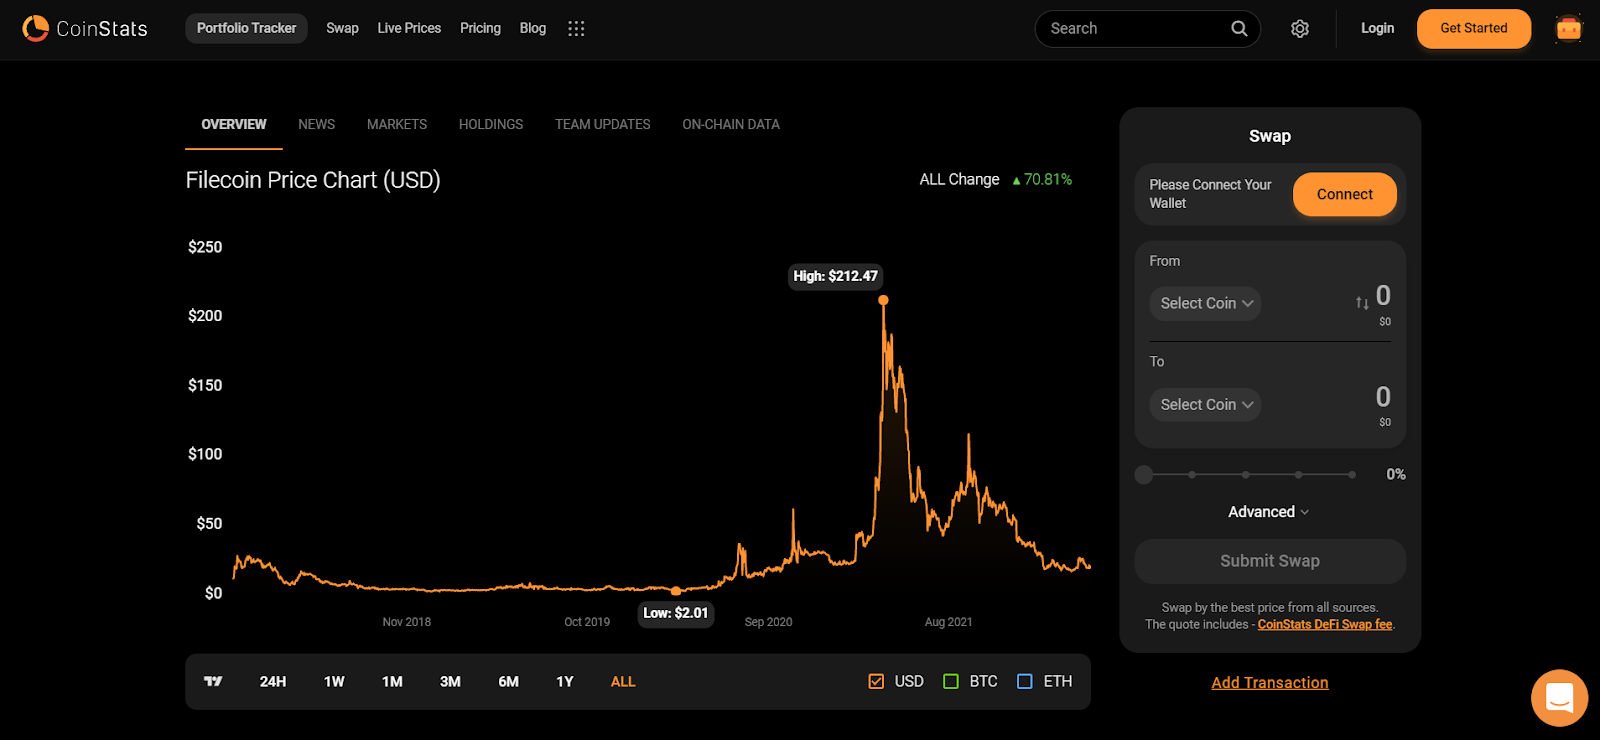Click the High price marker dot

[883, 300]
